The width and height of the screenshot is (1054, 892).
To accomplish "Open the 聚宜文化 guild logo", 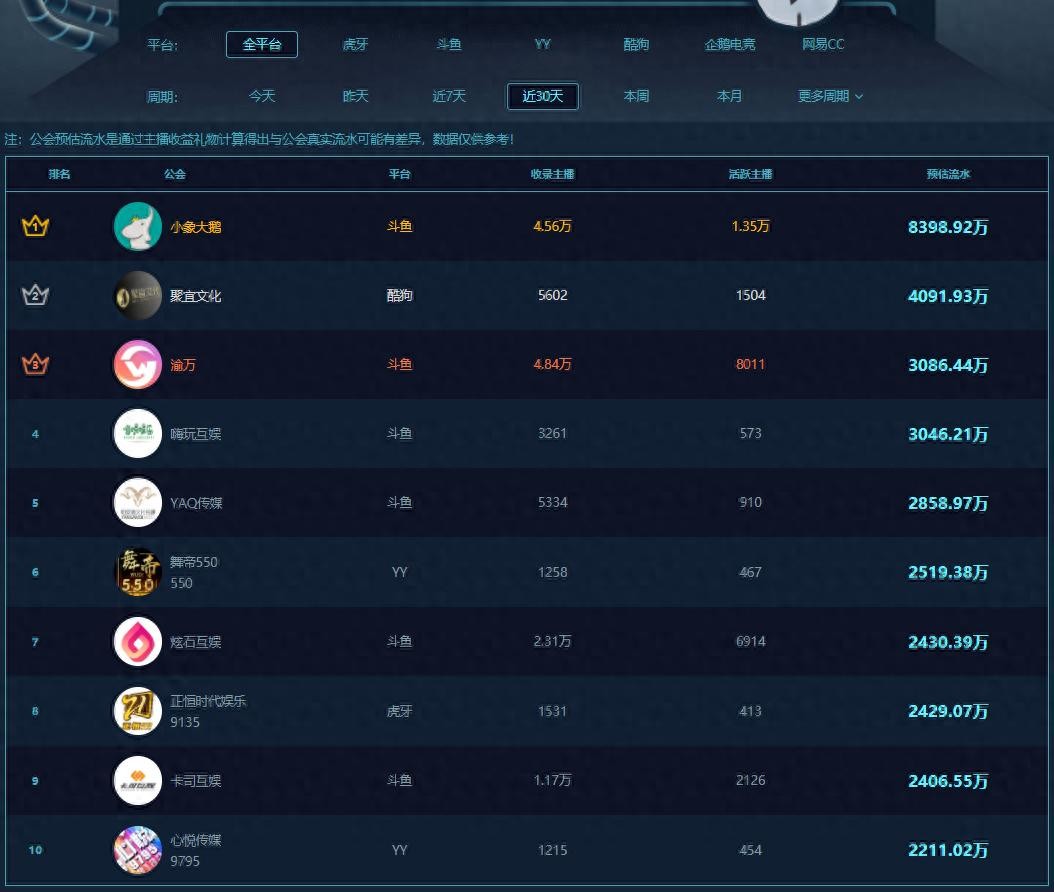I will (x=138, y=296).
